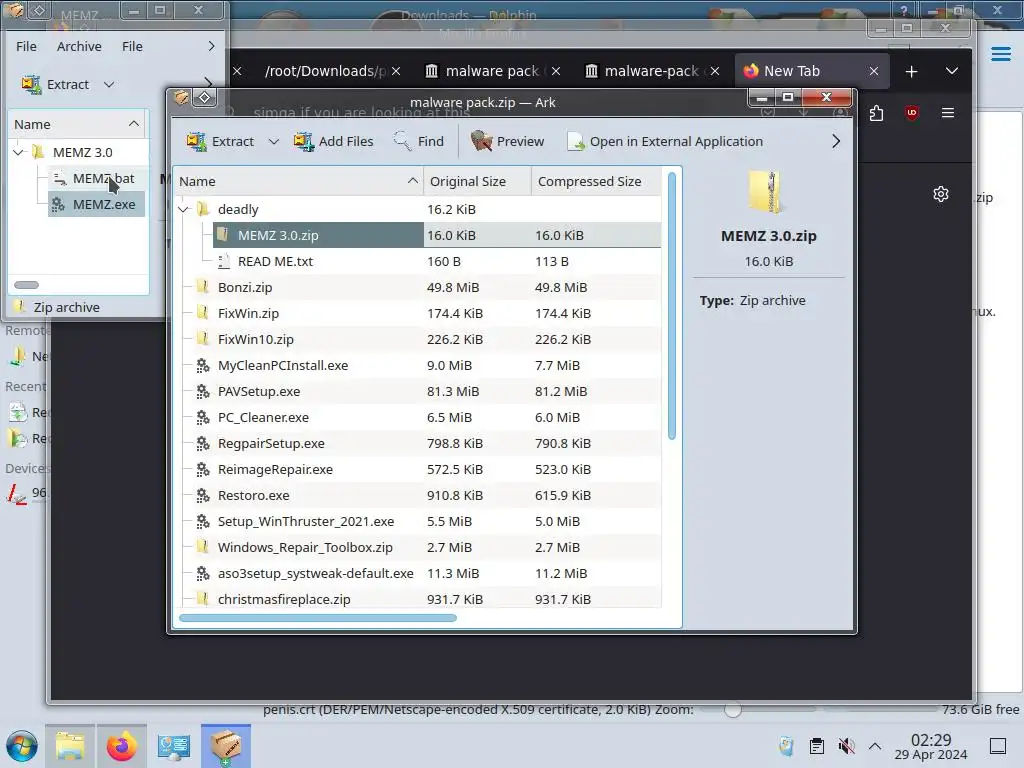This screenshot has width=1024, height=768.
Task: Sort by the Name column header in the malware pack.zip window
Action: 298,182
